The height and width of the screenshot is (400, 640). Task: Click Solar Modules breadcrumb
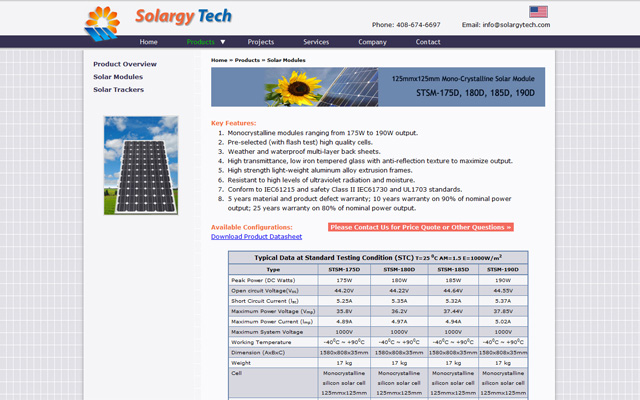(286, 60)
